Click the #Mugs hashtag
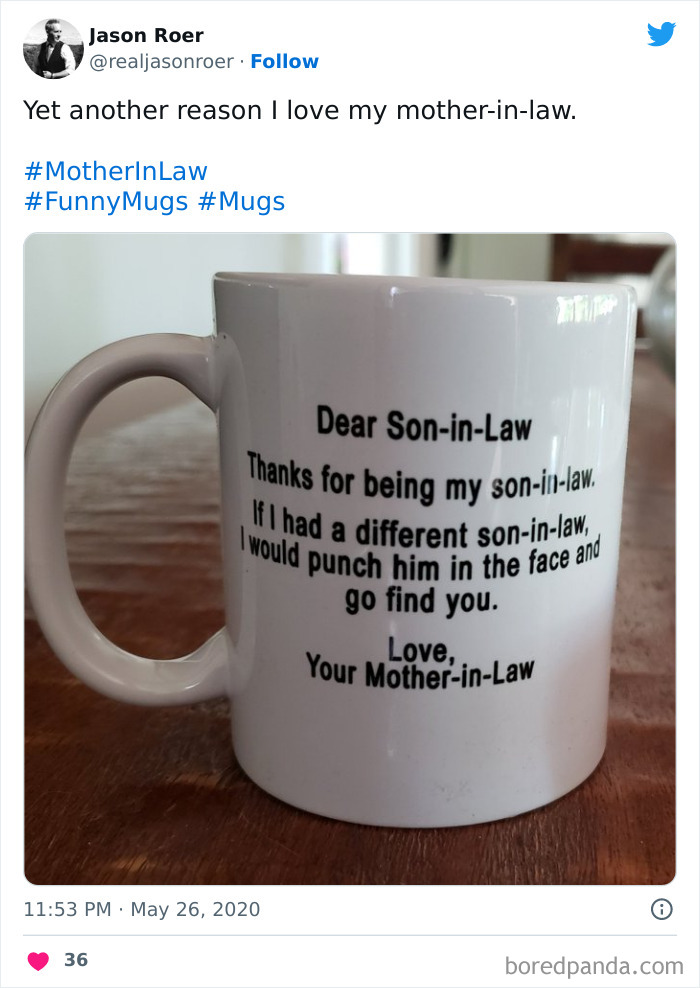Screen dimensions: 700x988 tap(241, 201)
